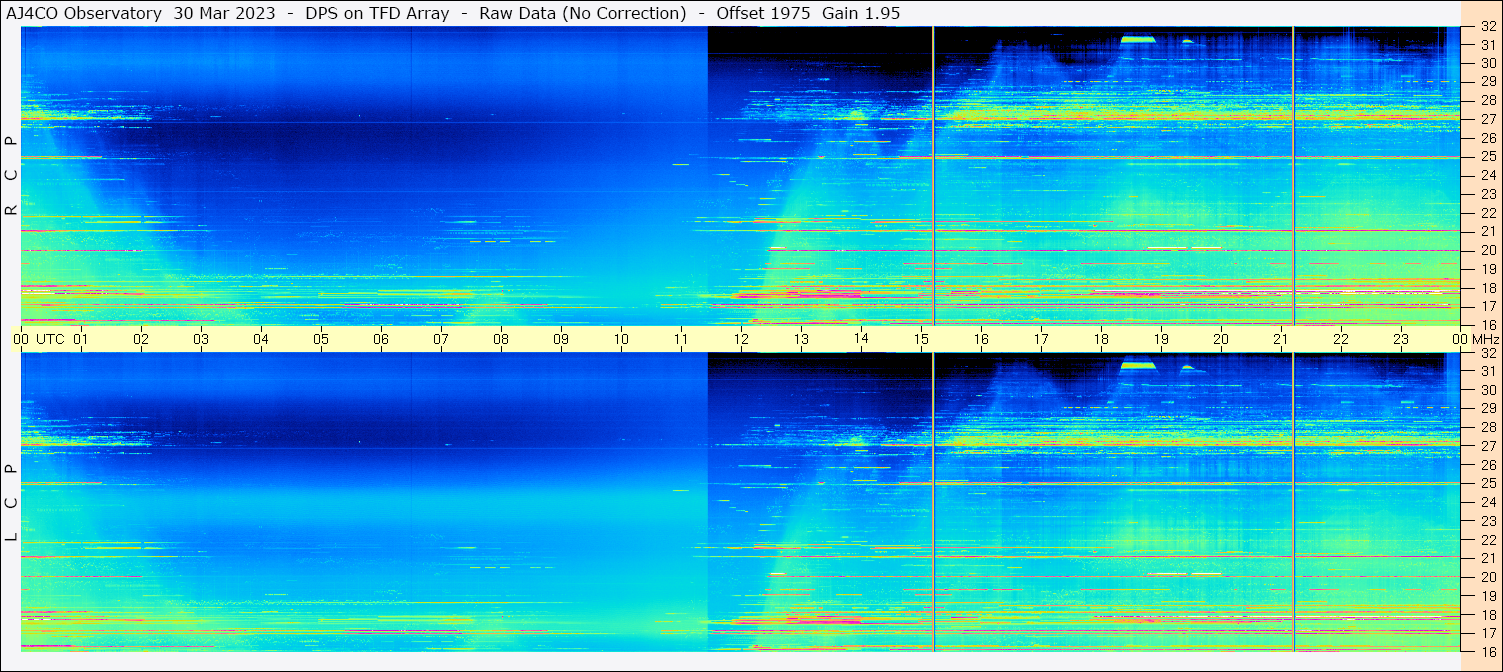Click the 00 UTC label on time axis
The image size is (1503, 672).
pos(39,339)
